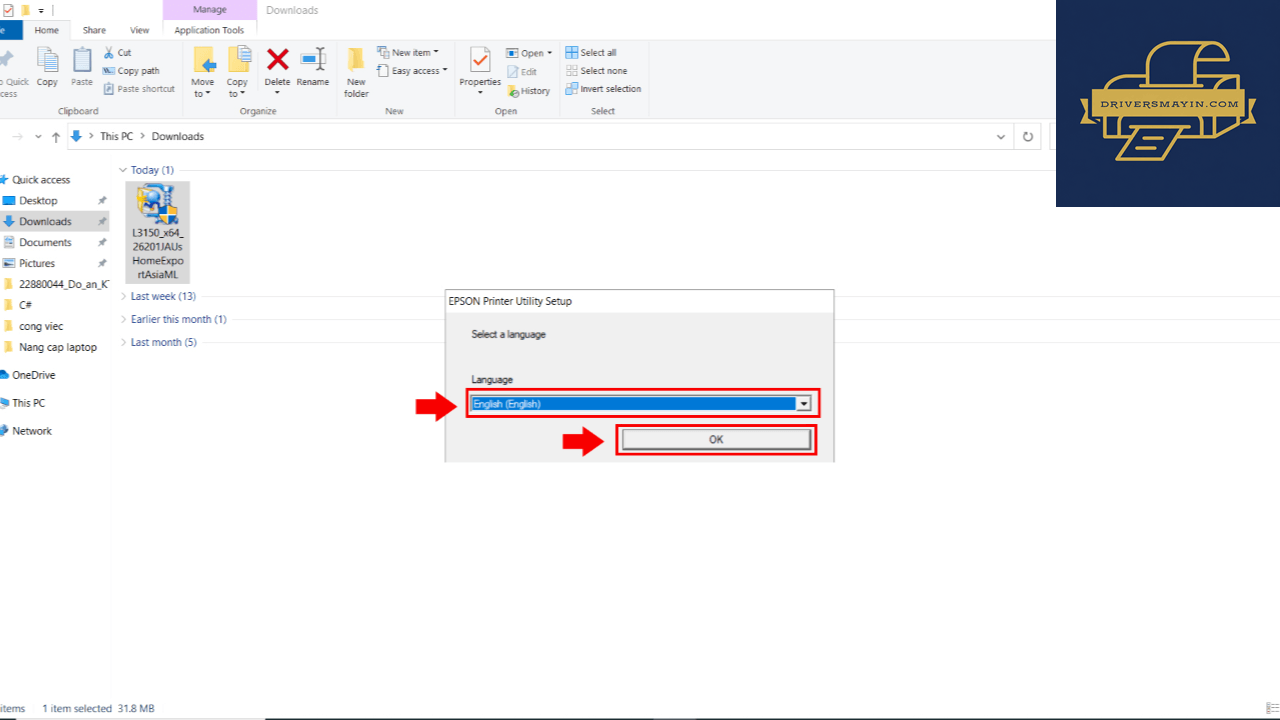Open the Copy to dropdown

237,72
